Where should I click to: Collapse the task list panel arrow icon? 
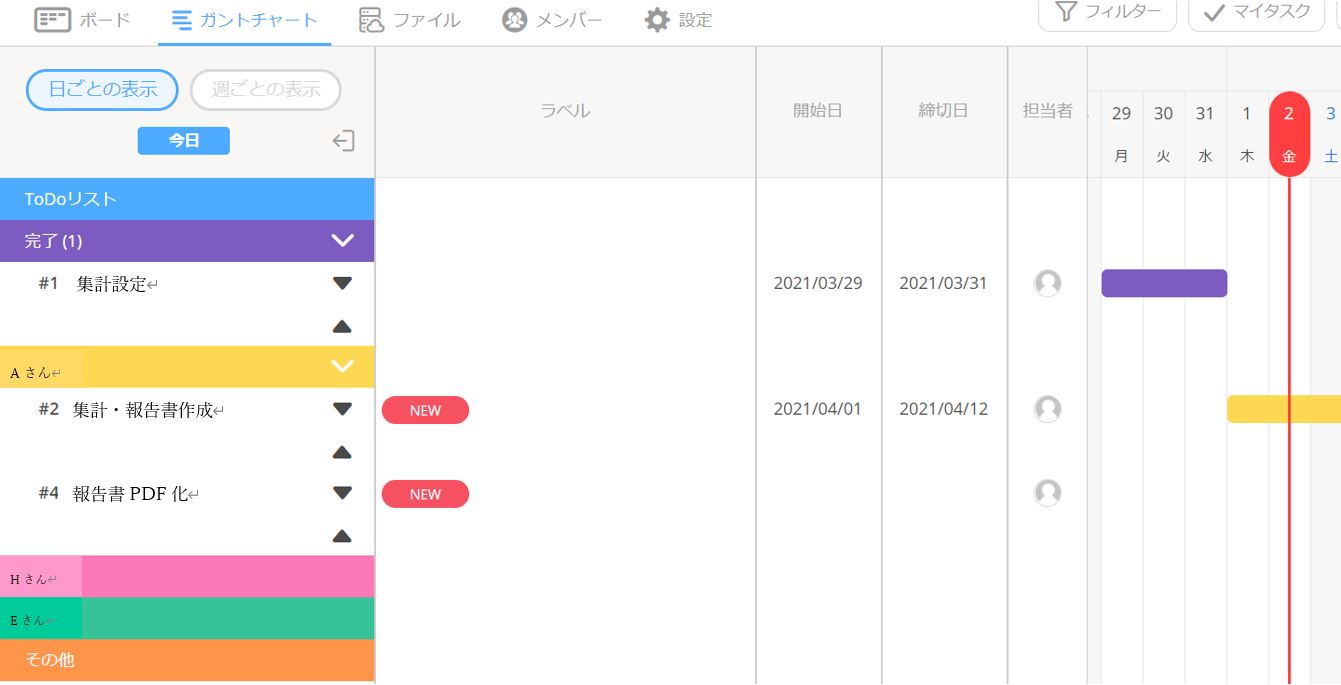click(x=343, y=141)
